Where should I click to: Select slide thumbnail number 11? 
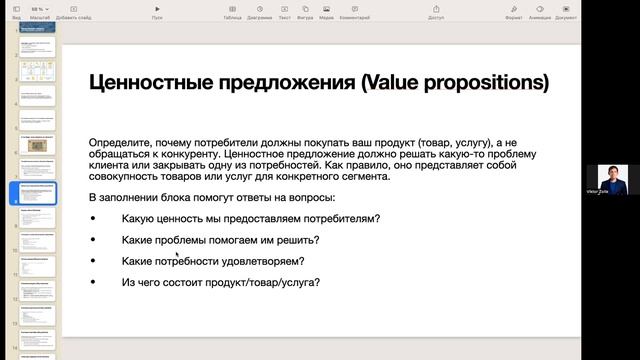(x=37, y=267)
